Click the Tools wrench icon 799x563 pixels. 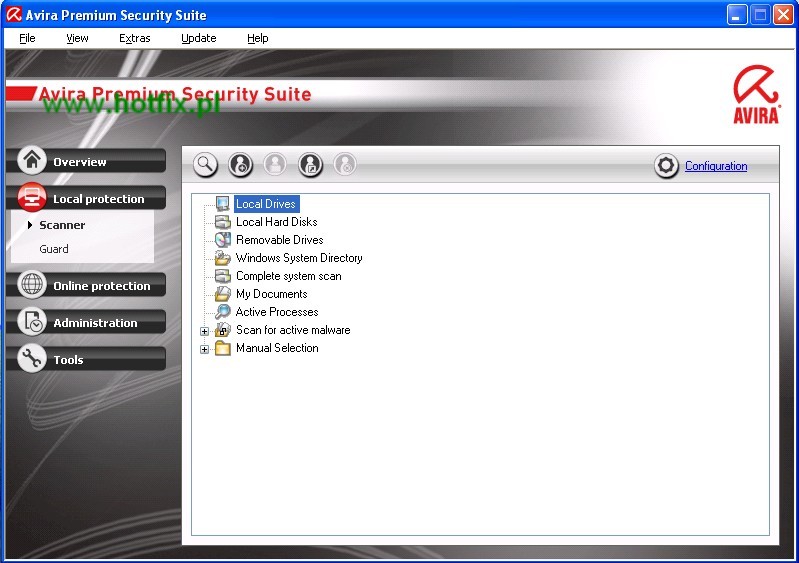pos(32,359)
